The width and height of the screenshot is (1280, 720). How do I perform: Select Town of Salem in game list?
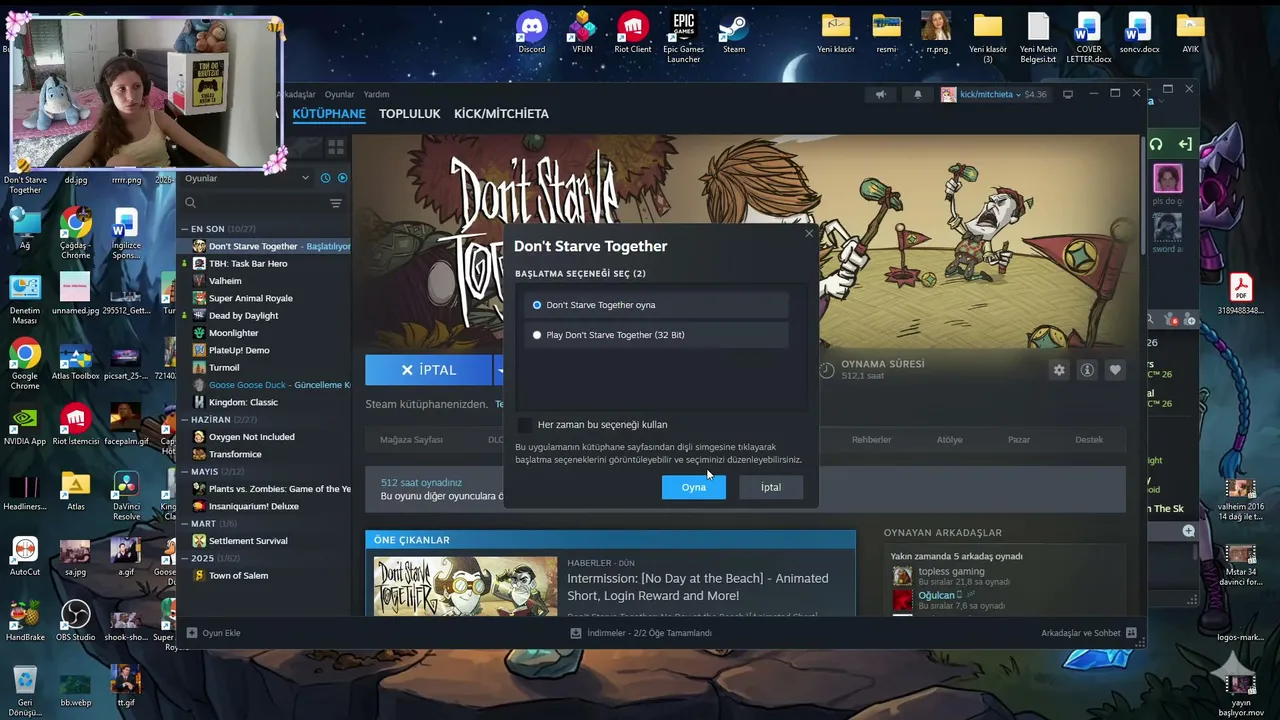[x=238, y=576]
